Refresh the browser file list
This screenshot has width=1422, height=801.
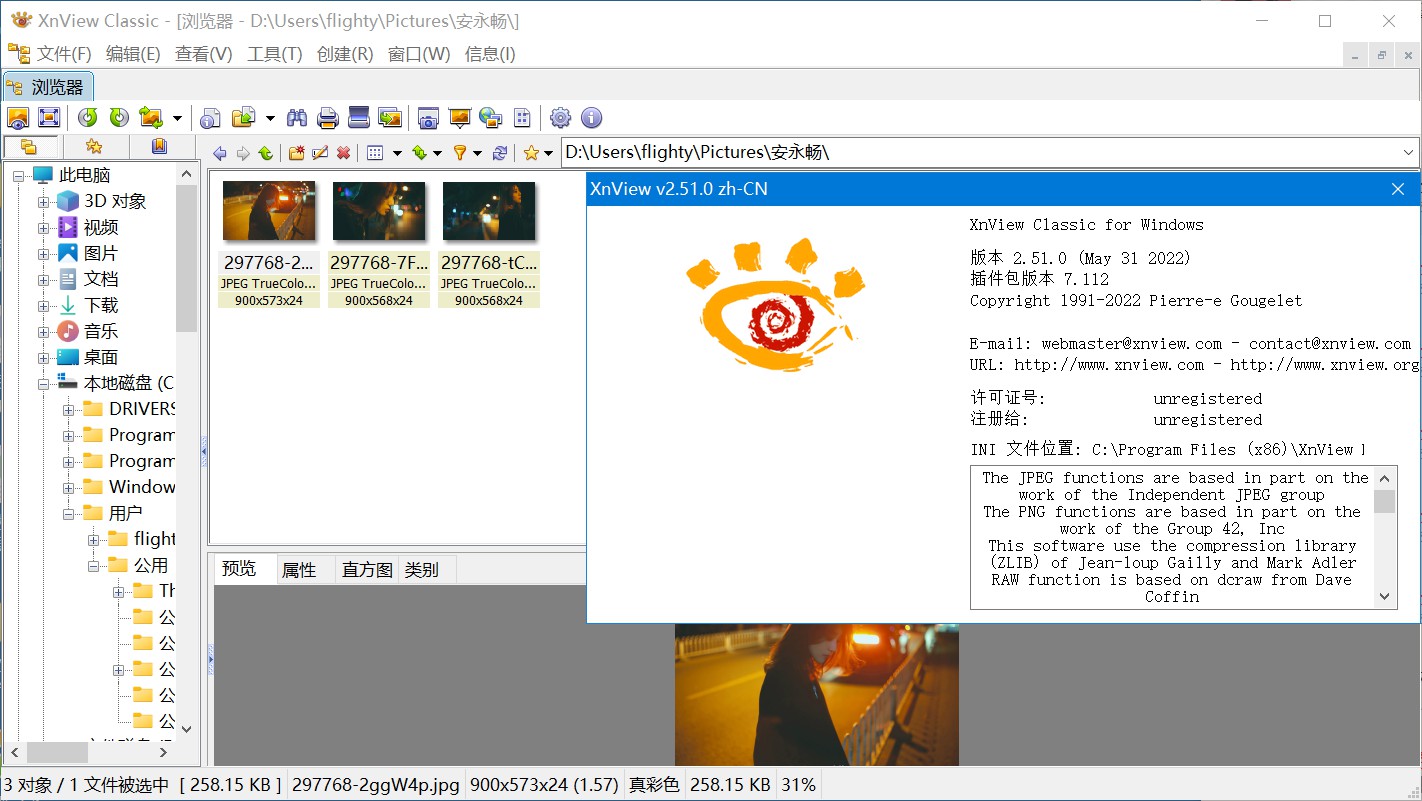500,153
